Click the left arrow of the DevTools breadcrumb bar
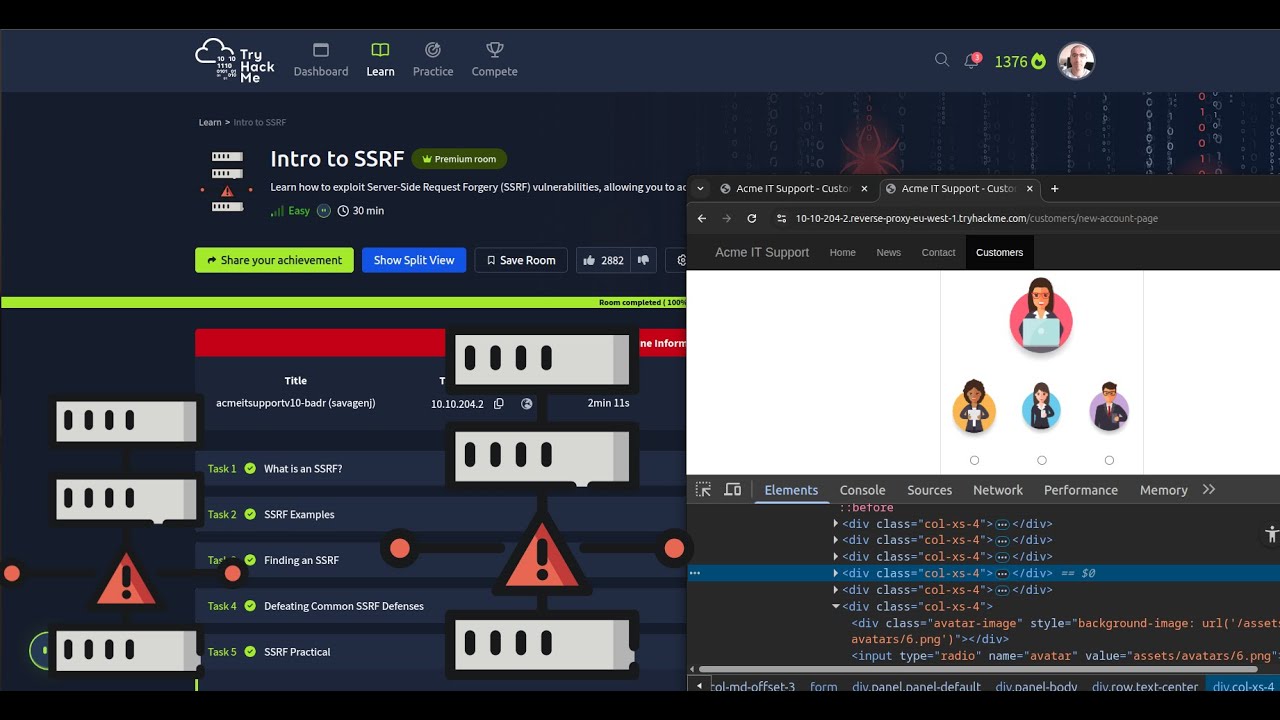This screenshot has height=720, width=1280. click(699, 686)
